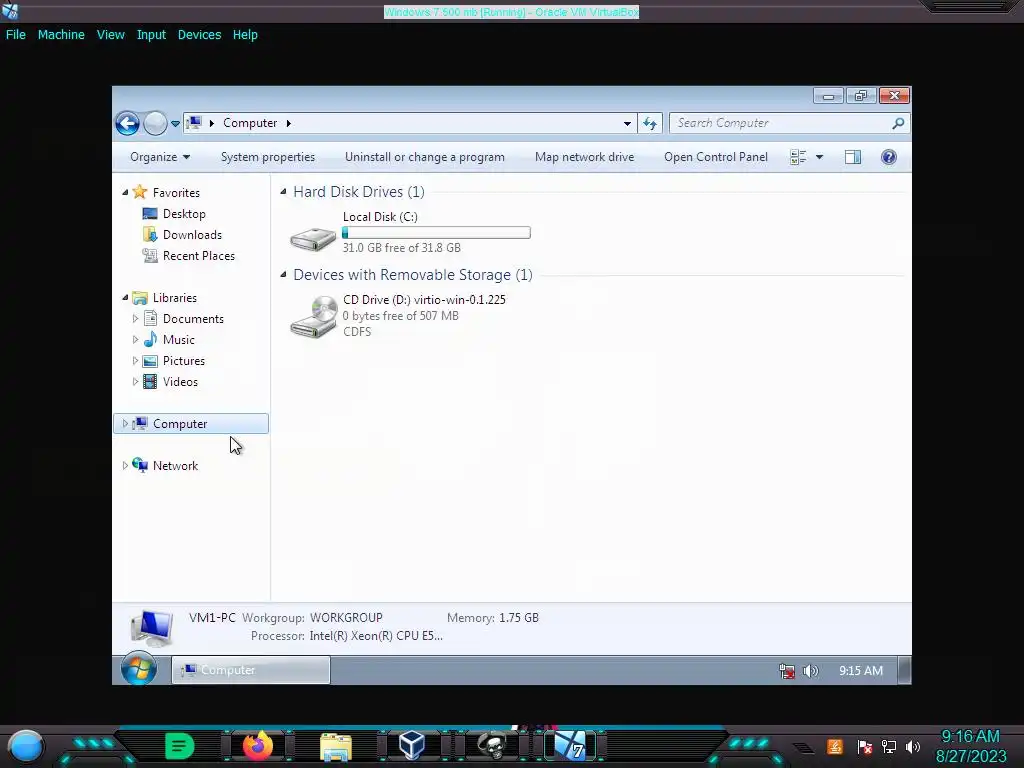Click Open Control Panel

(x=716, y=157)
